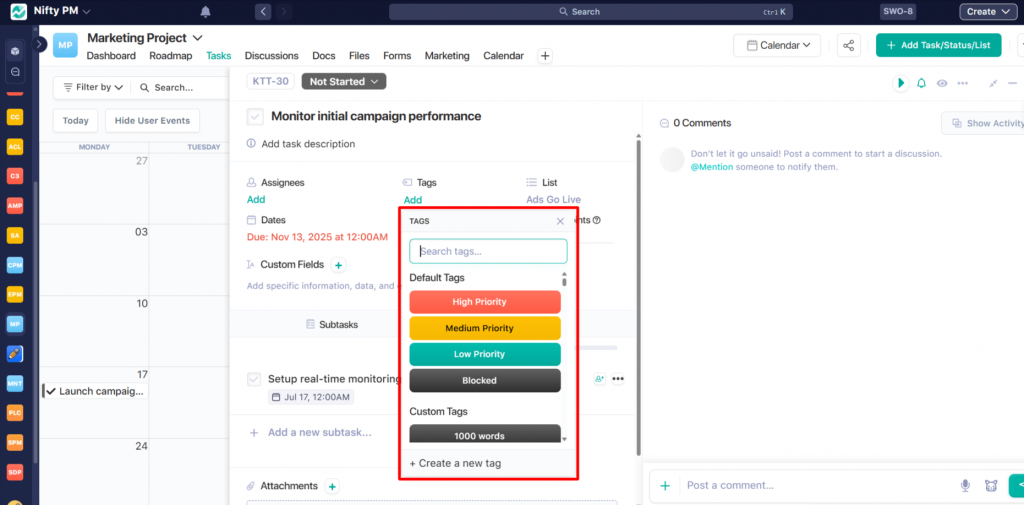Close the Tags popup
Viewport: 1024px width, 505px height.
(x=560, y=221)
